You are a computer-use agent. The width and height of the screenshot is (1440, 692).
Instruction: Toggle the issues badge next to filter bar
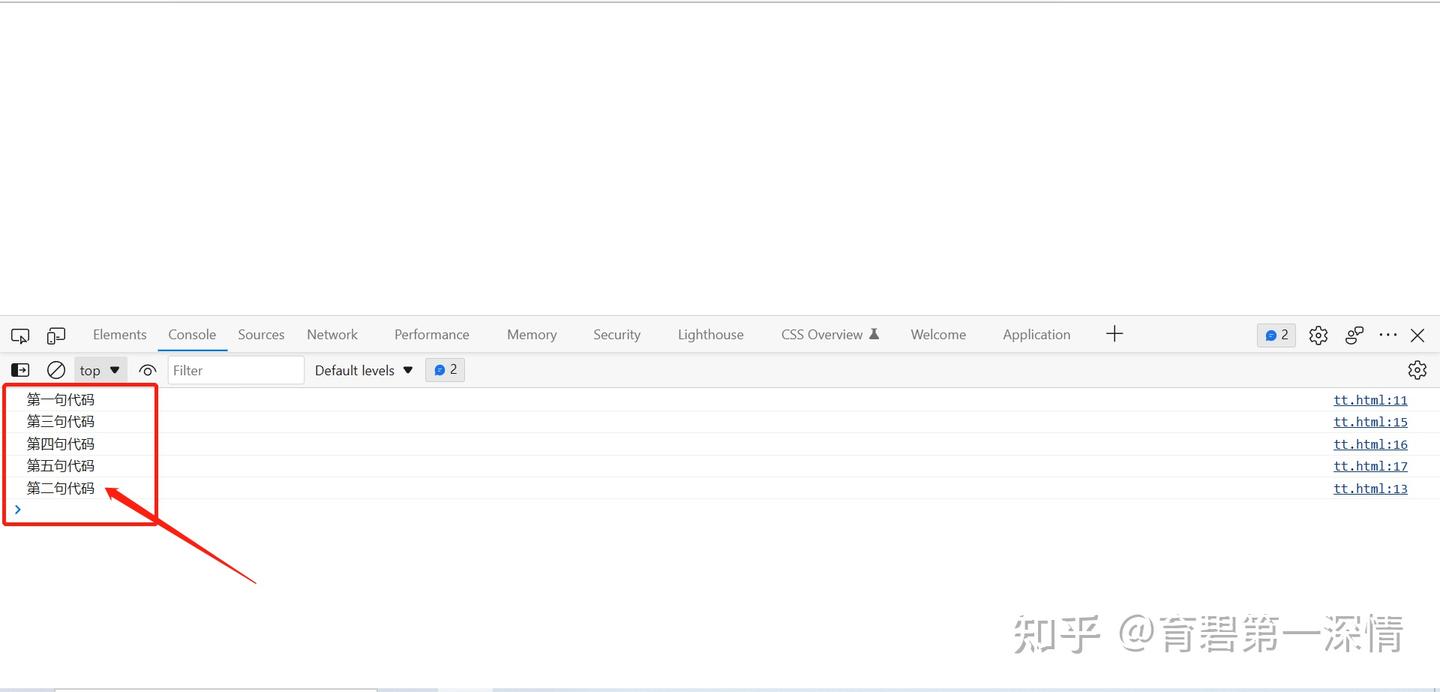[x=445, y=369]
